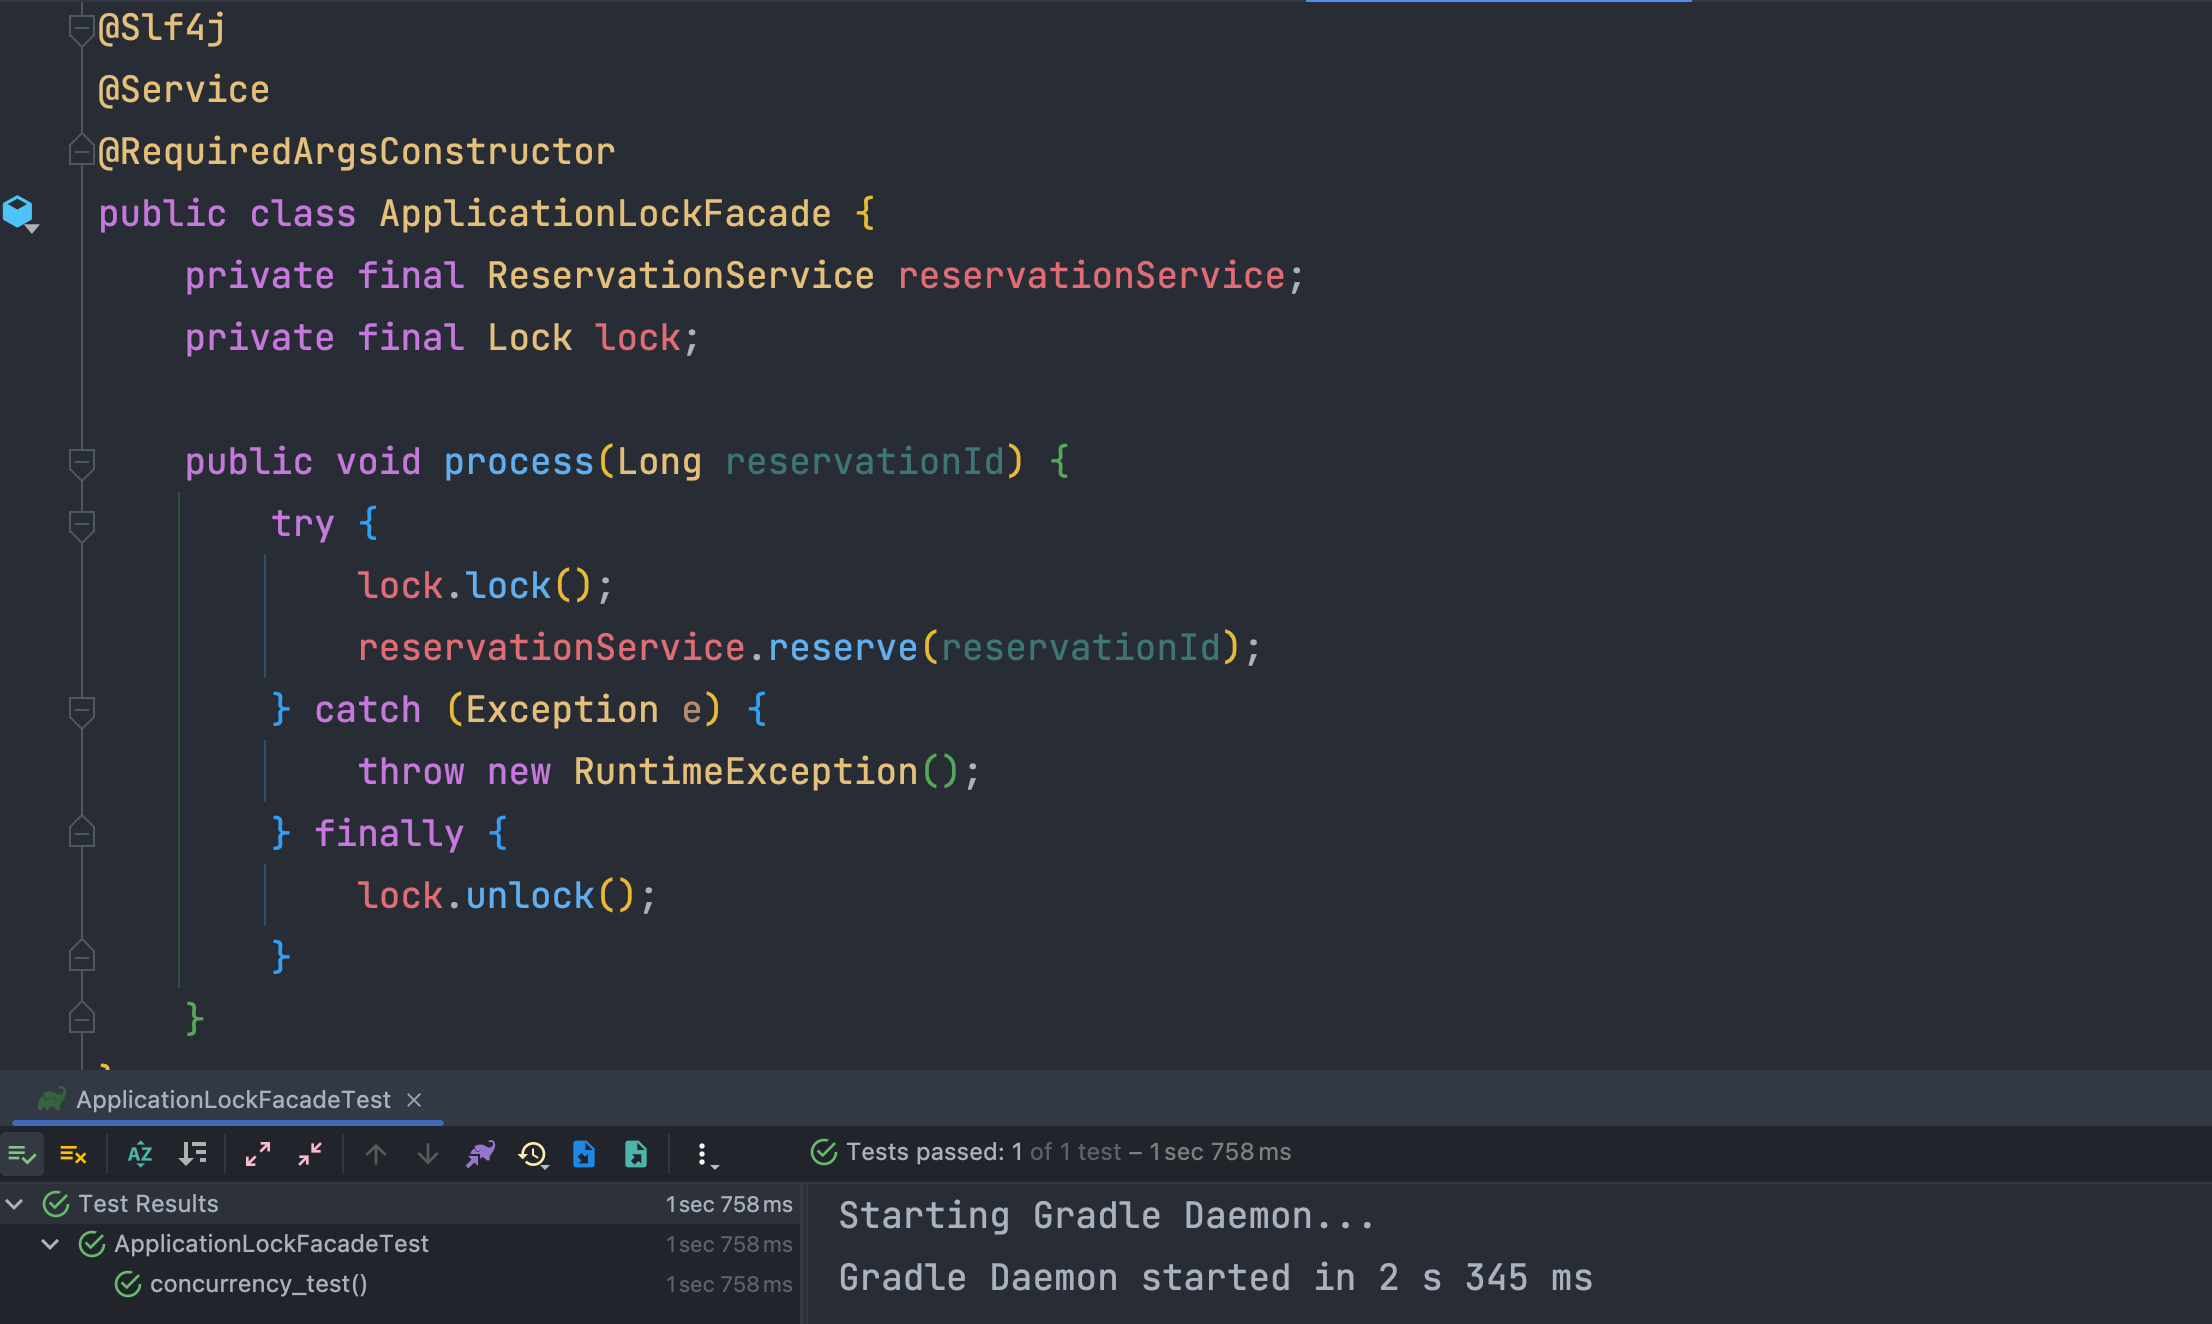The image size is (2212, 1324).
Task: Switch to the ApplicationLockFacadeTest run tab
Action: coord(232,1100)
